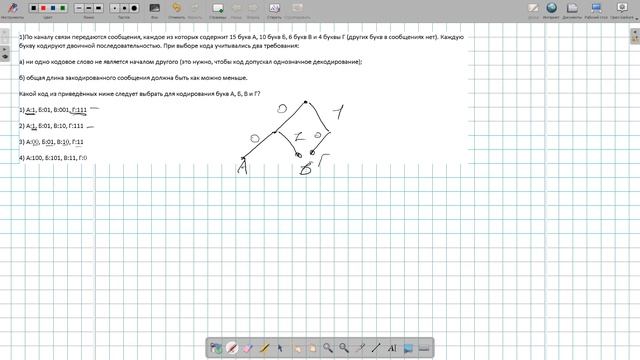Viewport: 640px width, 360px height.
Task: Select the pink eraser tool in bottom toolbar
Action: coord(248,348)
